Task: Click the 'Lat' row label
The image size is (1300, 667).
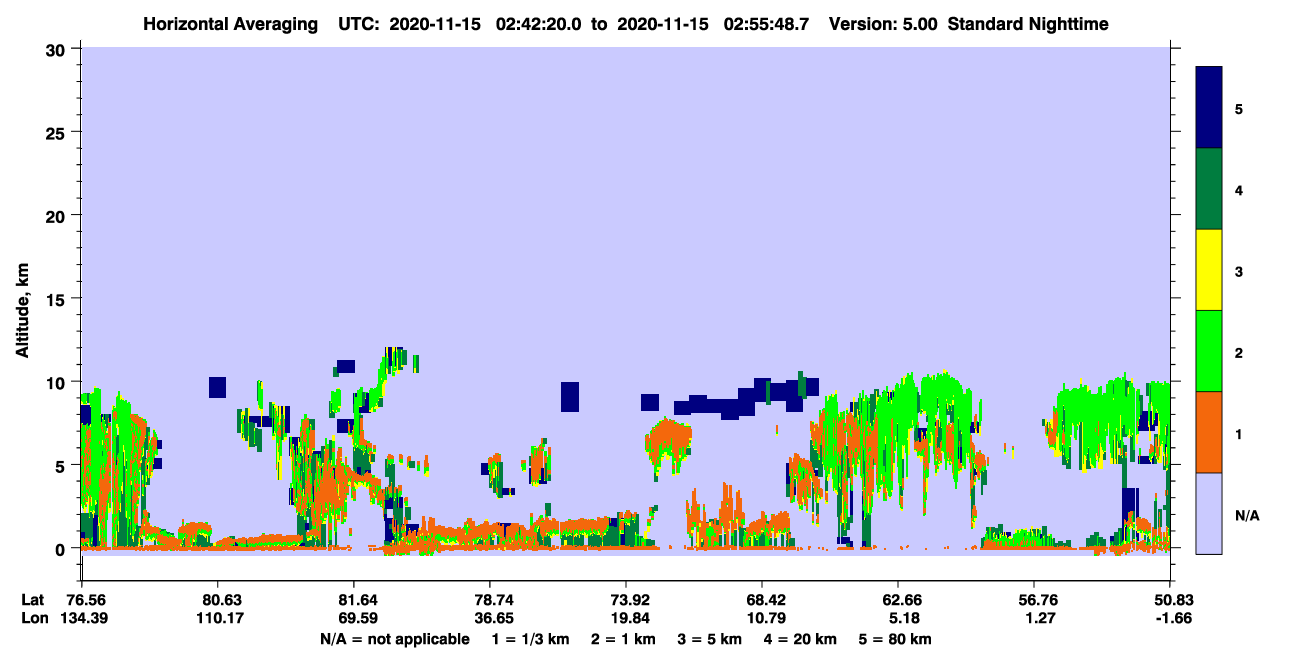Action: tap(33, 600)
